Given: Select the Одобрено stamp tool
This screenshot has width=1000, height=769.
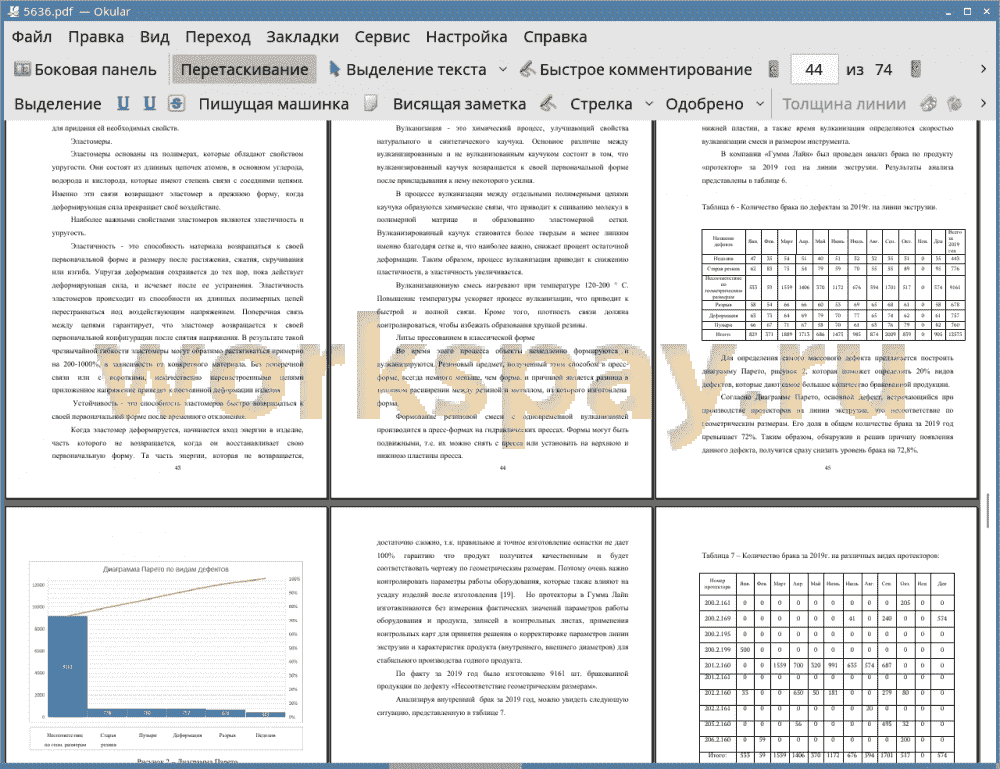Looking at the screenshot, I should click(704, 104).
